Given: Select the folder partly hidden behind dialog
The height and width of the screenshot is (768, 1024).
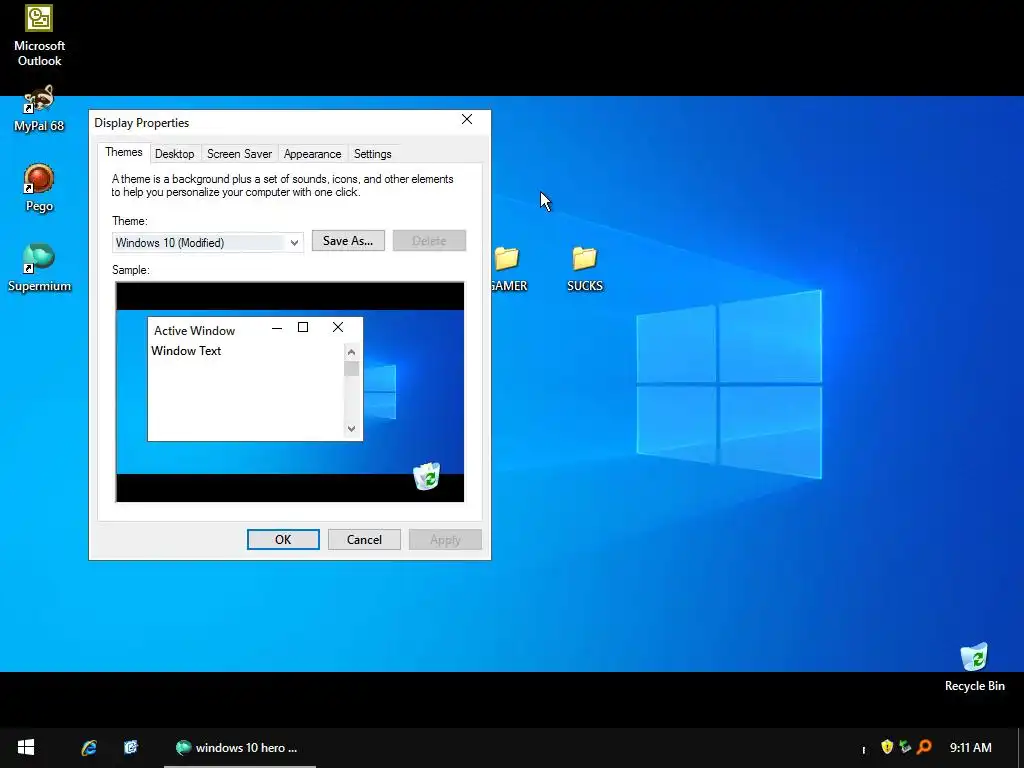Looking at the screenshot, I should [509, 268].
